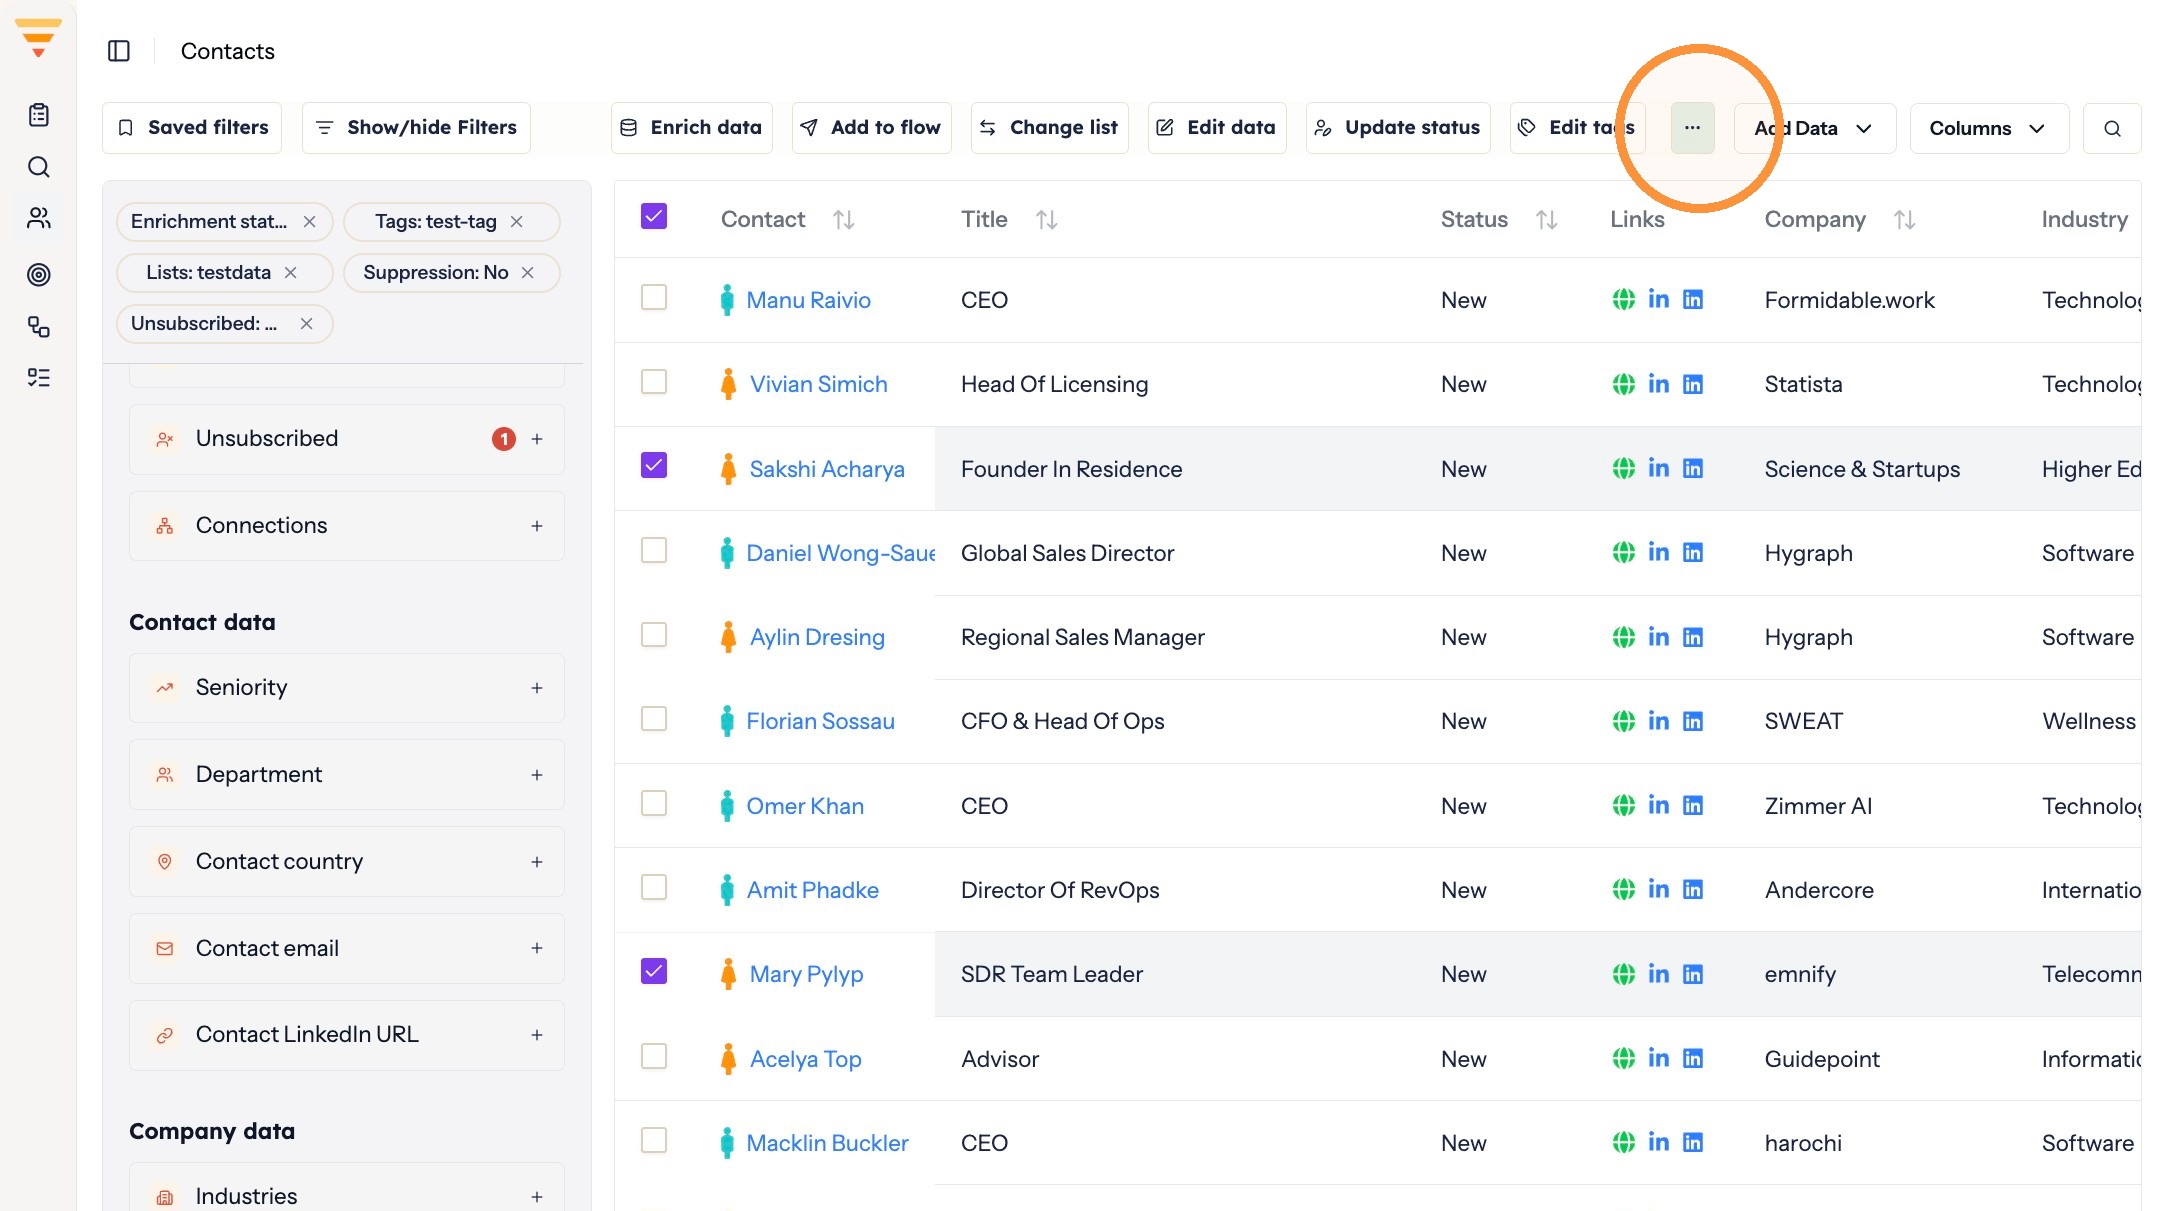This screenshot has width=2168, height=1211.
Task: Open the checklist icon in left sidebar
Action: coord(39,377)
